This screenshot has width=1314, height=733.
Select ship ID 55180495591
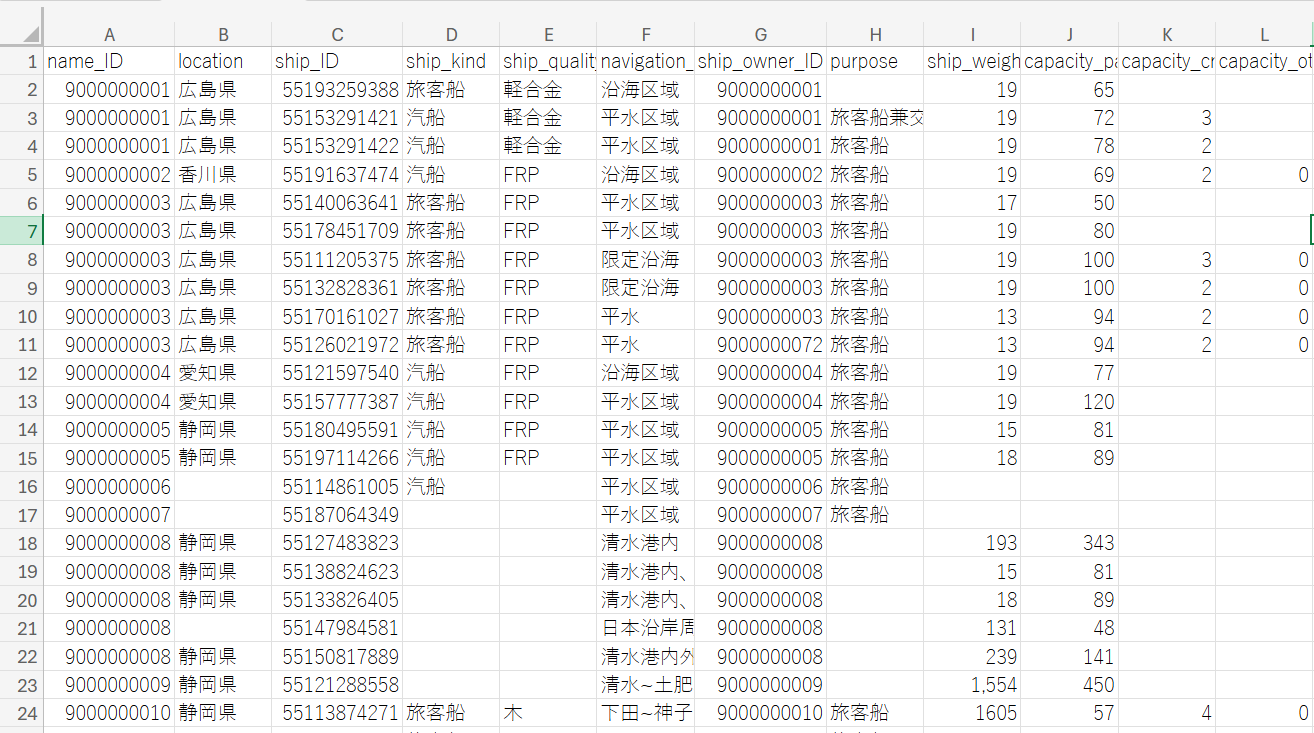(337, 430)
